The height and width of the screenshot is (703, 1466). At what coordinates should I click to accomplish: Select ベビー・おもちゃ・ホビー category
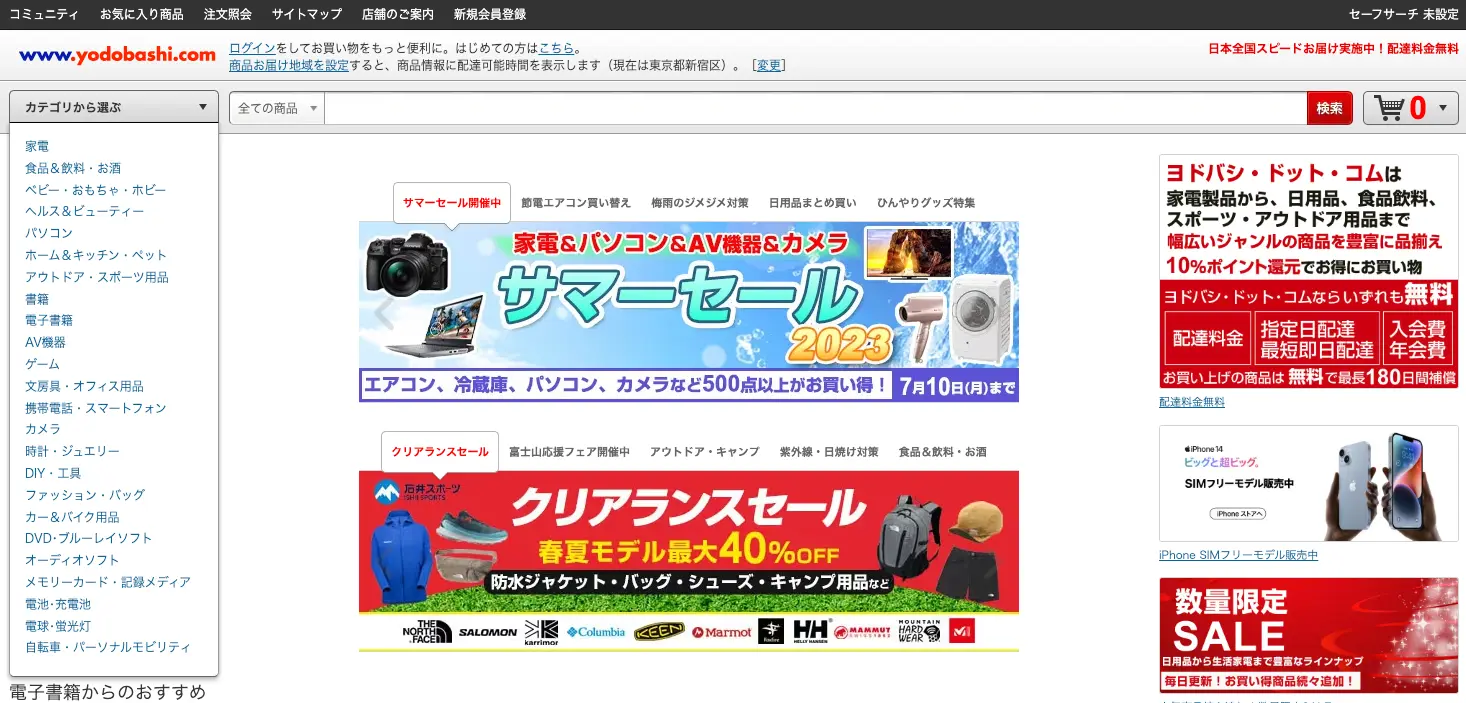pos(96,190)
